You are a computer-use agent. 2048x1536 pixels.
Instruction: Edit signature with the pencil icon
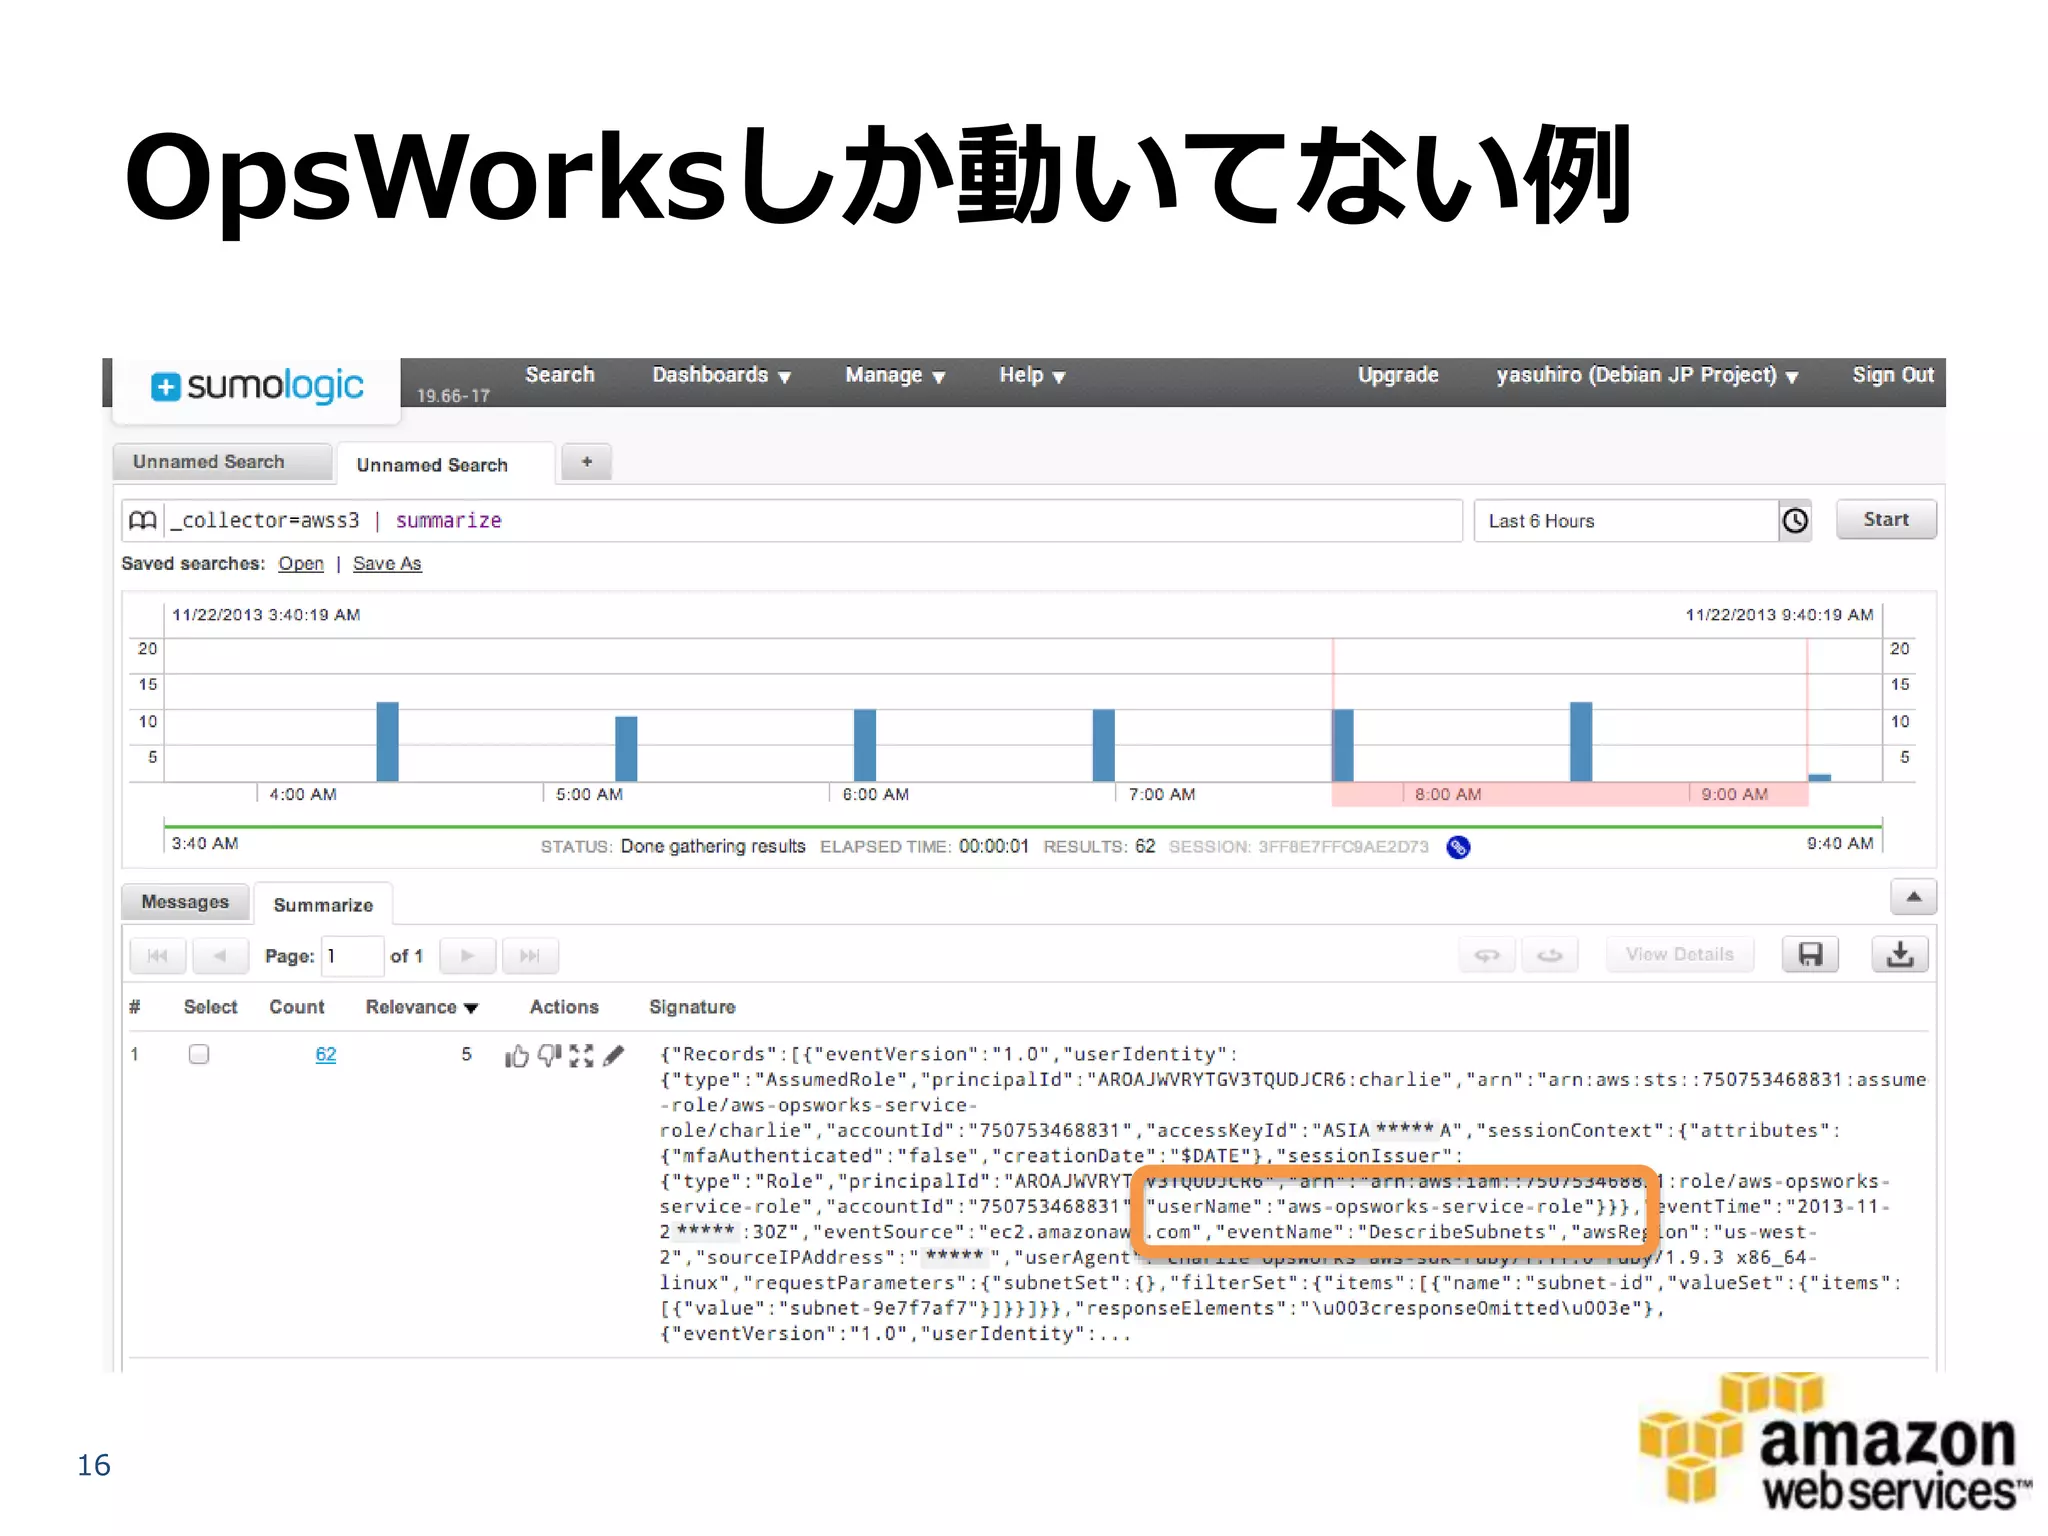tap(614, 1055)
